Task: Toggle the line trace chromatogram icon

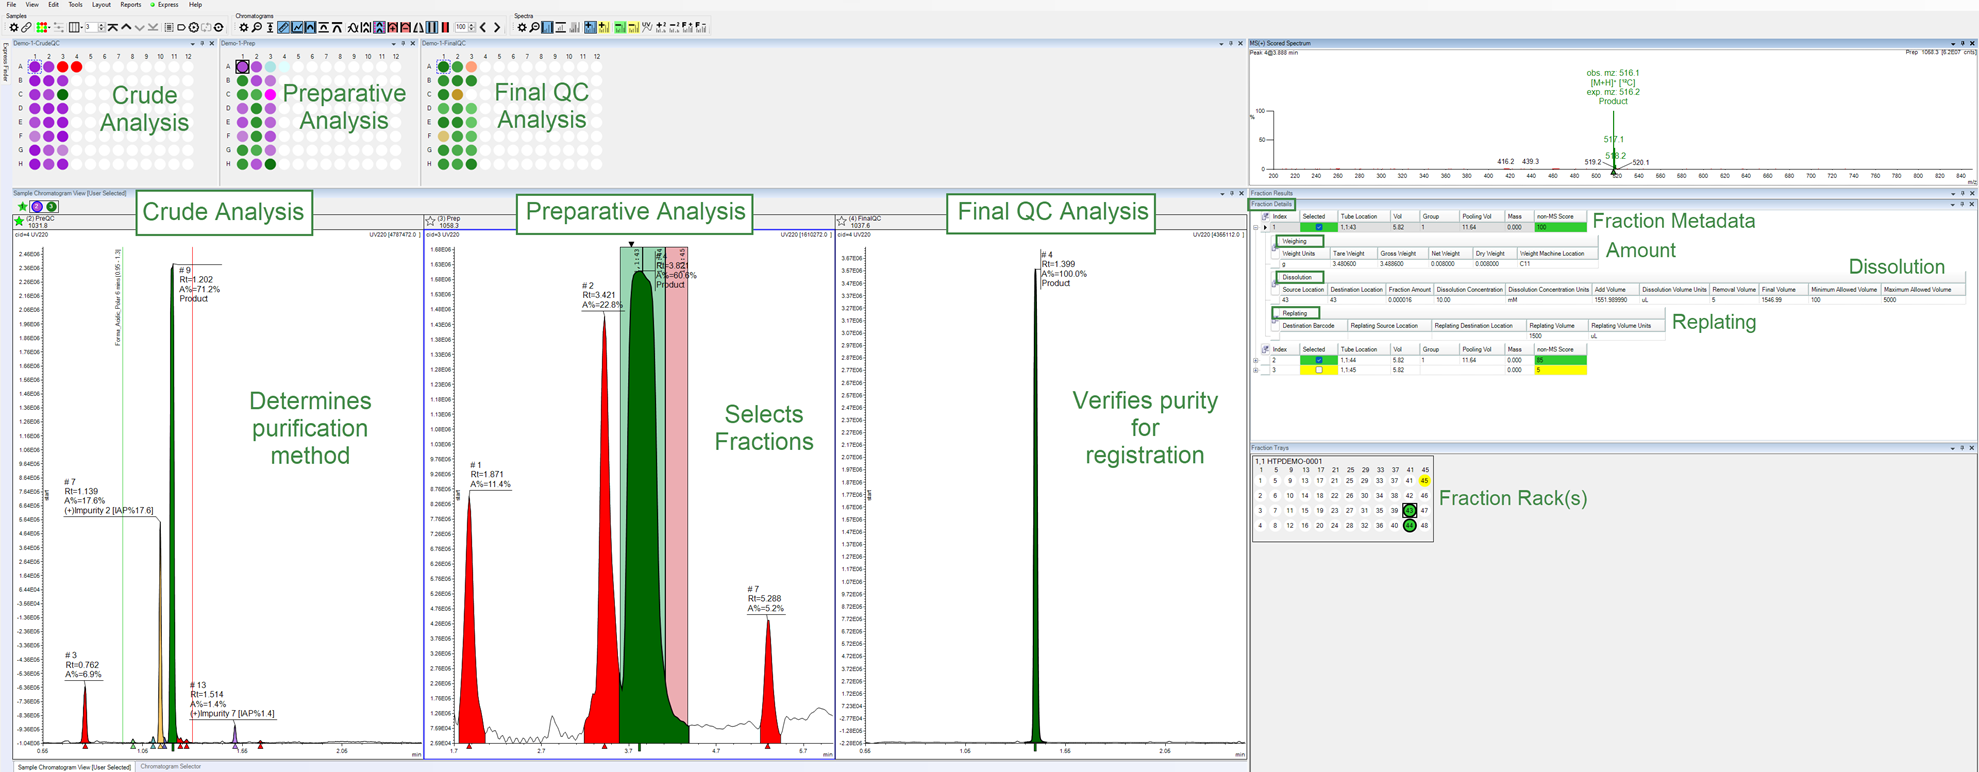Action: (297, 27)
